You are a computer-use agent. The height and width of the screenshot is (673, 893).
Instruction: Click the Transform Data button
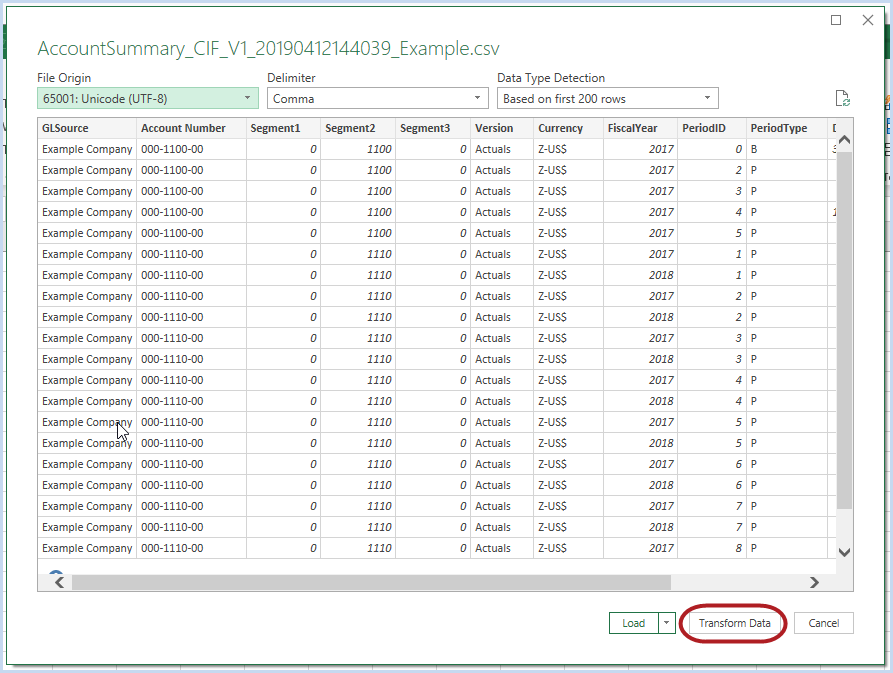pyautogui.click(x=734, y=623)
